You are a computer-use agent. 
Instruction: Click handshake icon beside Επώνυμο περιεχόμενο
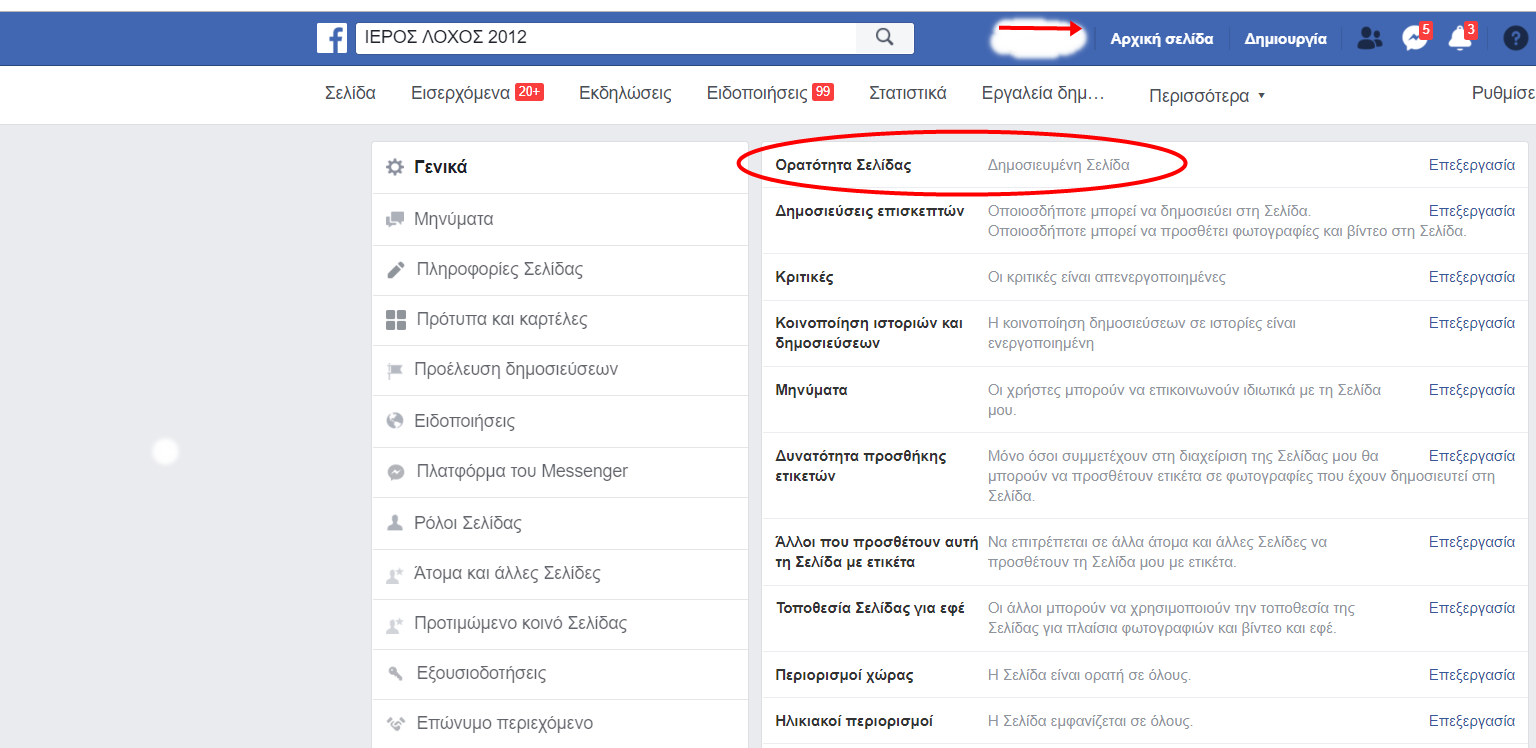(x=396, y=724)
